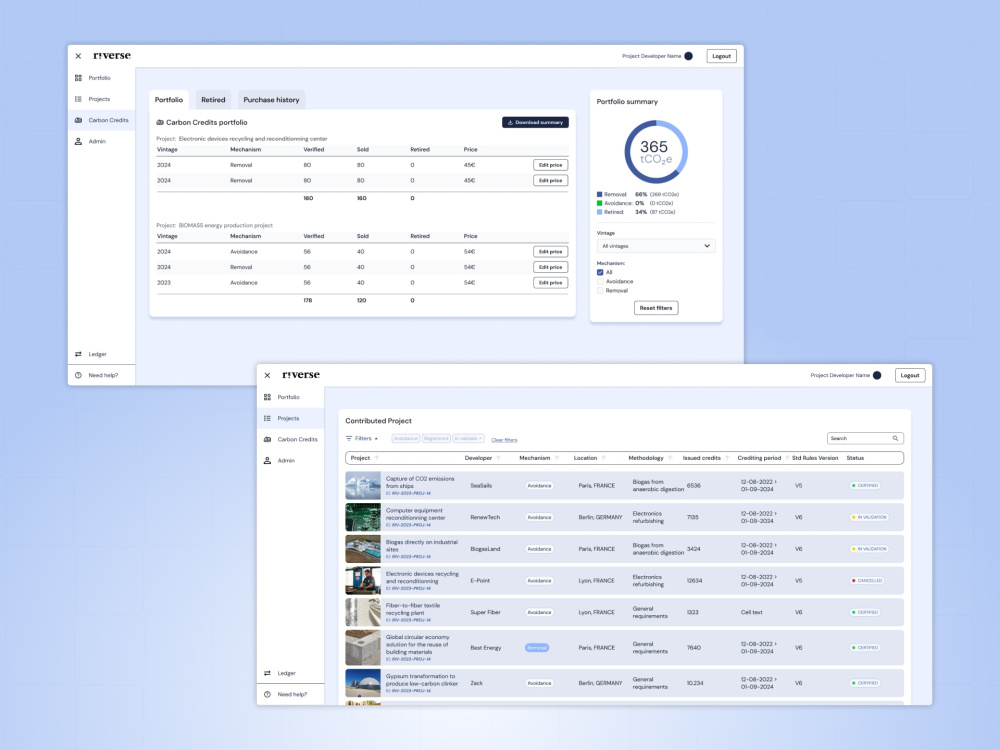Screen dimensions: 1000x750
Task: Click the Need help question icon in Carbon Credits window
Action: pyautogui.click(x=78, y=375)
